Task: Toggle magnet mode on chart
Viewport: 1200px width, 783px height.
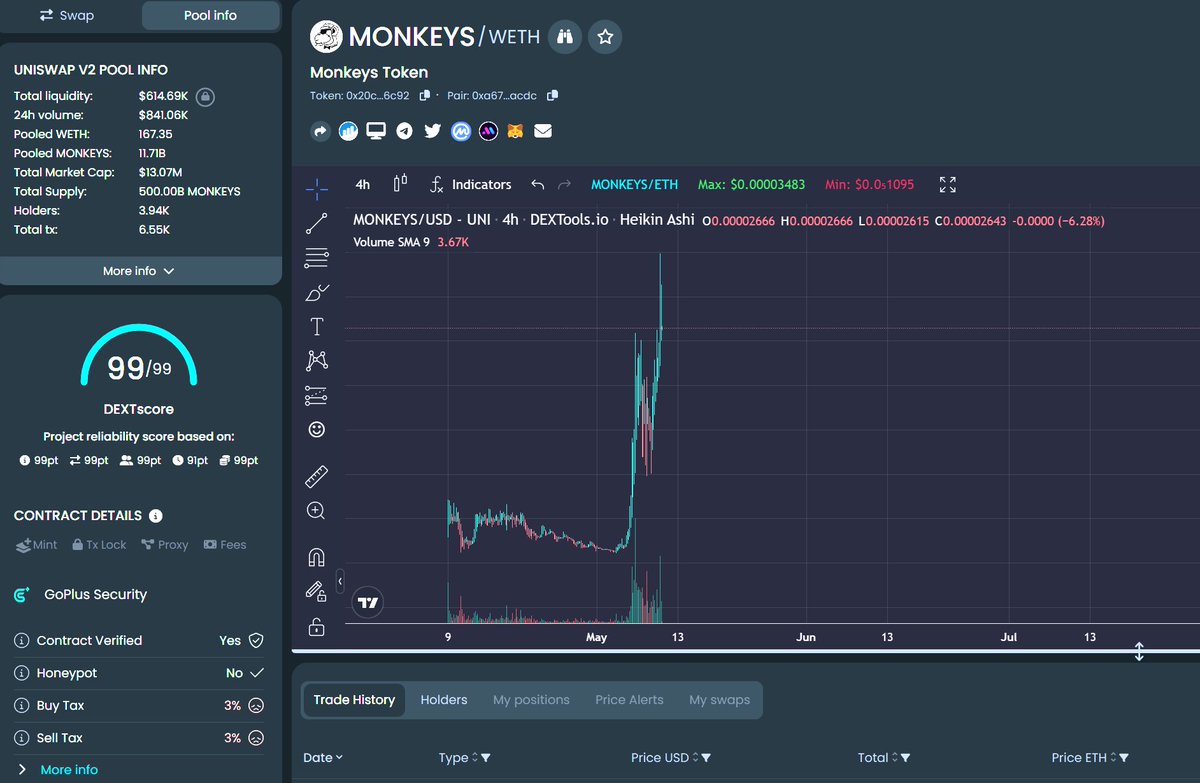Action: pos(316,557)
